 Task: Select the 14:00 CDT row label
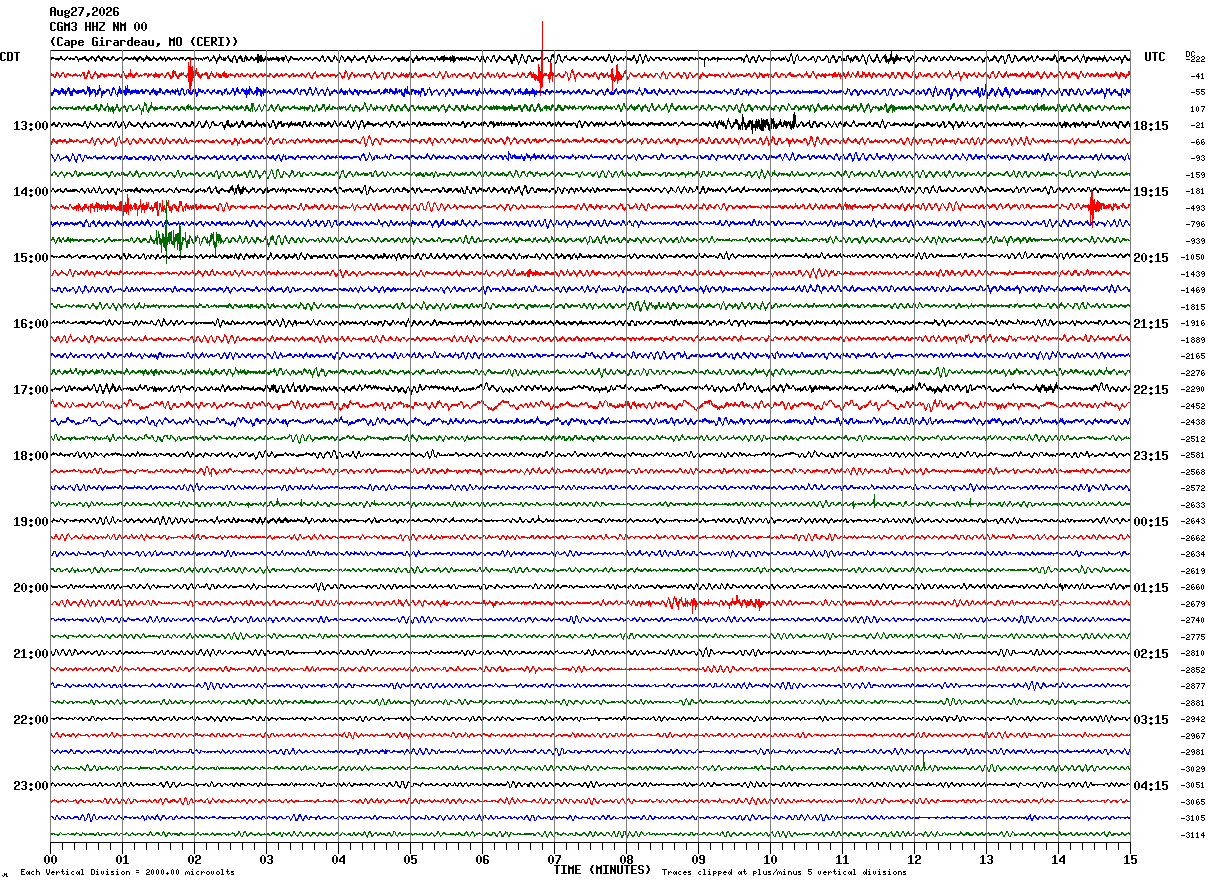30,192
